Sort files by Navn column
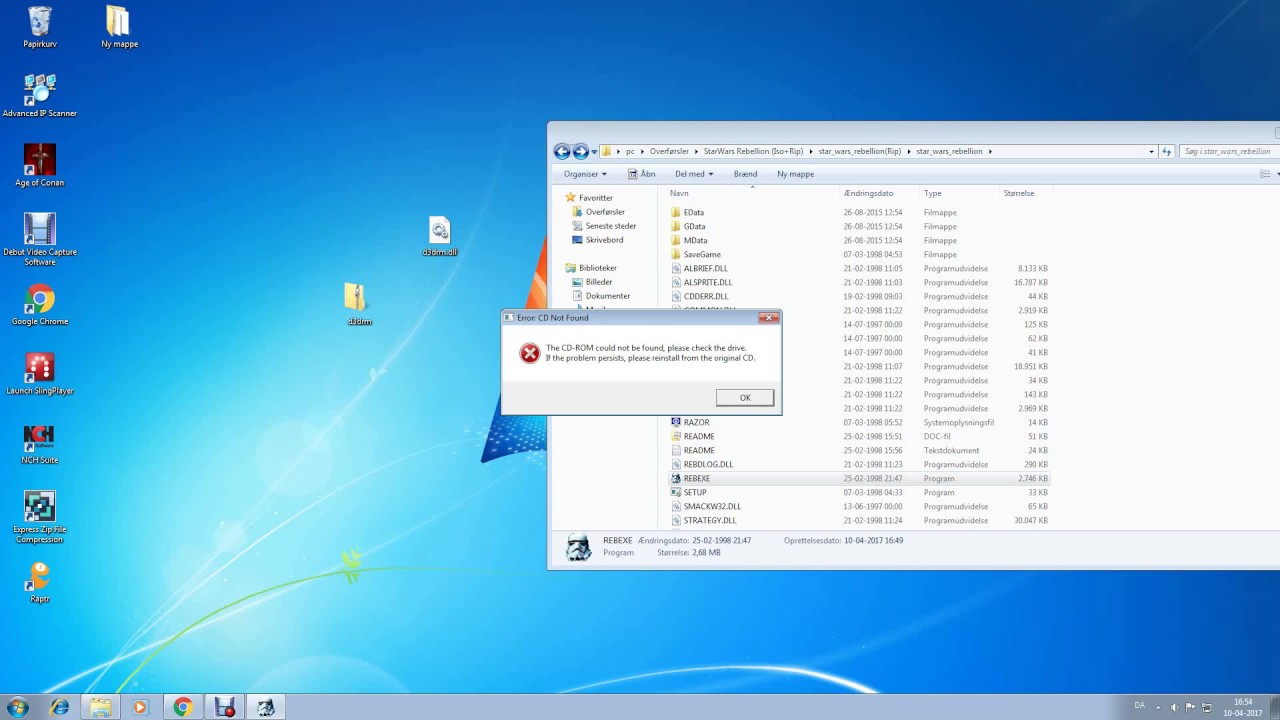Screen dimensions: 1280x720 754,193
